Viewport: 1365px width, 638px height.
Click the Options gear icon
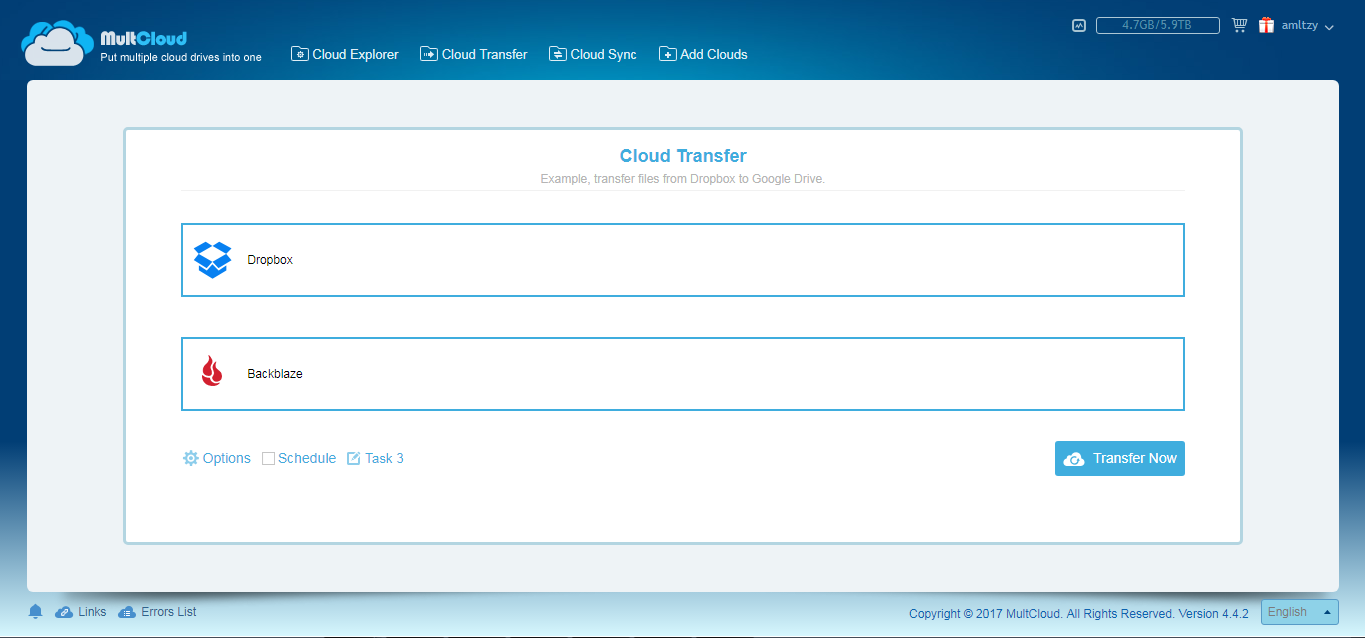190,458
